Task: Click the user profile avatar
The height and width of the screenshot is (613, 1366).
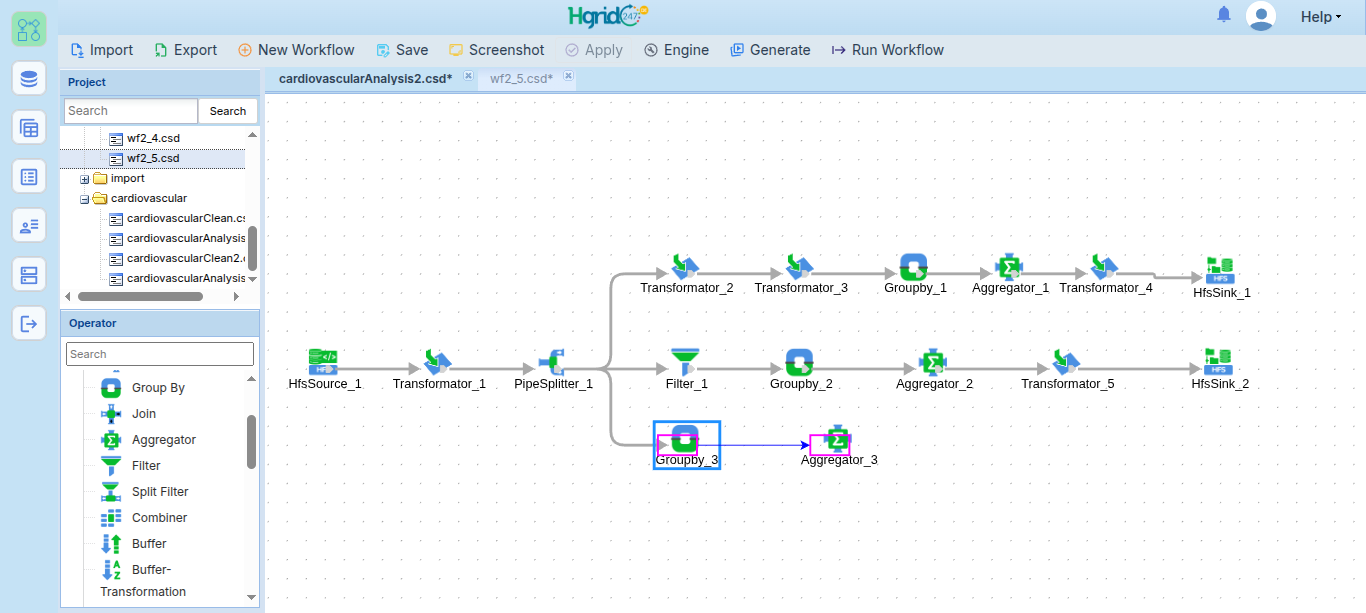Action: tap(1261, 16)
